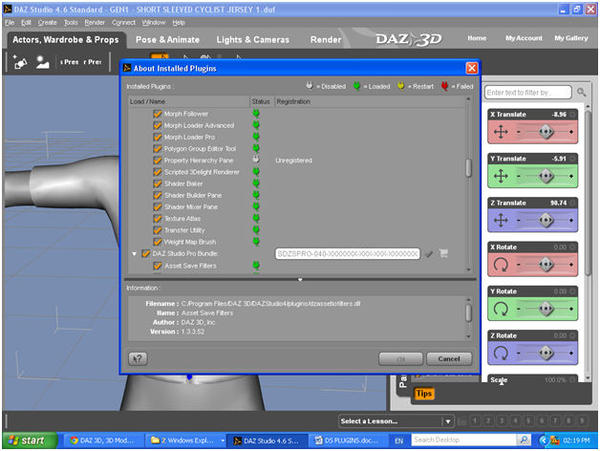Click the Windows Start button
The width and height of the screenshot is (600, 451).
(30, 440)
